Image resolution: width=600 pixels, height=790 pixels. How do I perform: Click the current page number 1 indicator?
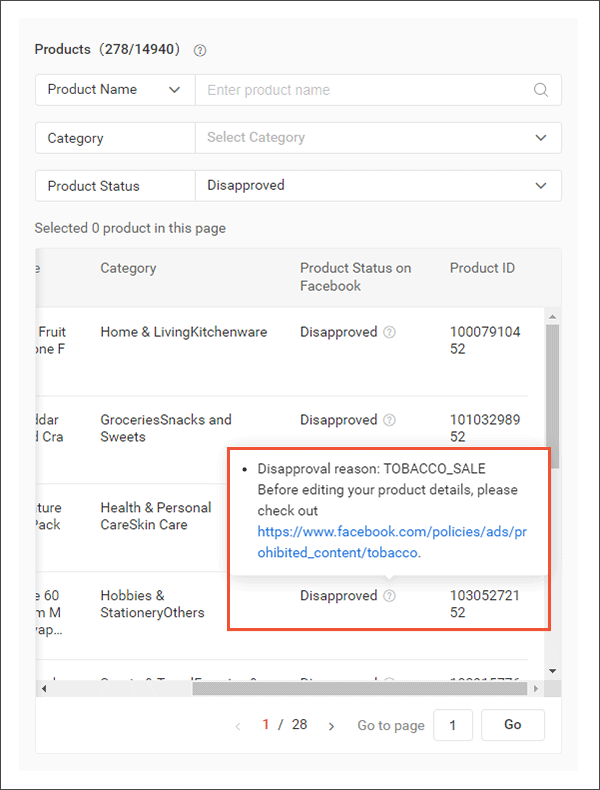pos(265,725)
